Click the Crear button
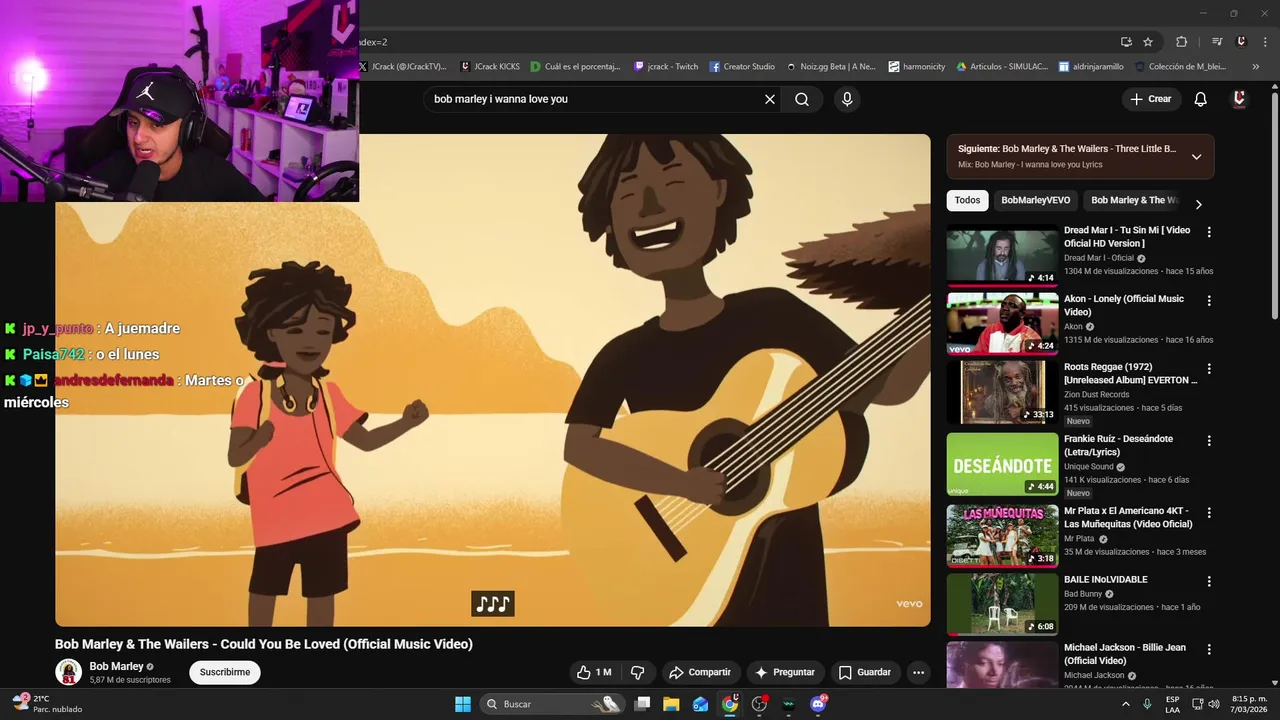 click(1151, 99)
